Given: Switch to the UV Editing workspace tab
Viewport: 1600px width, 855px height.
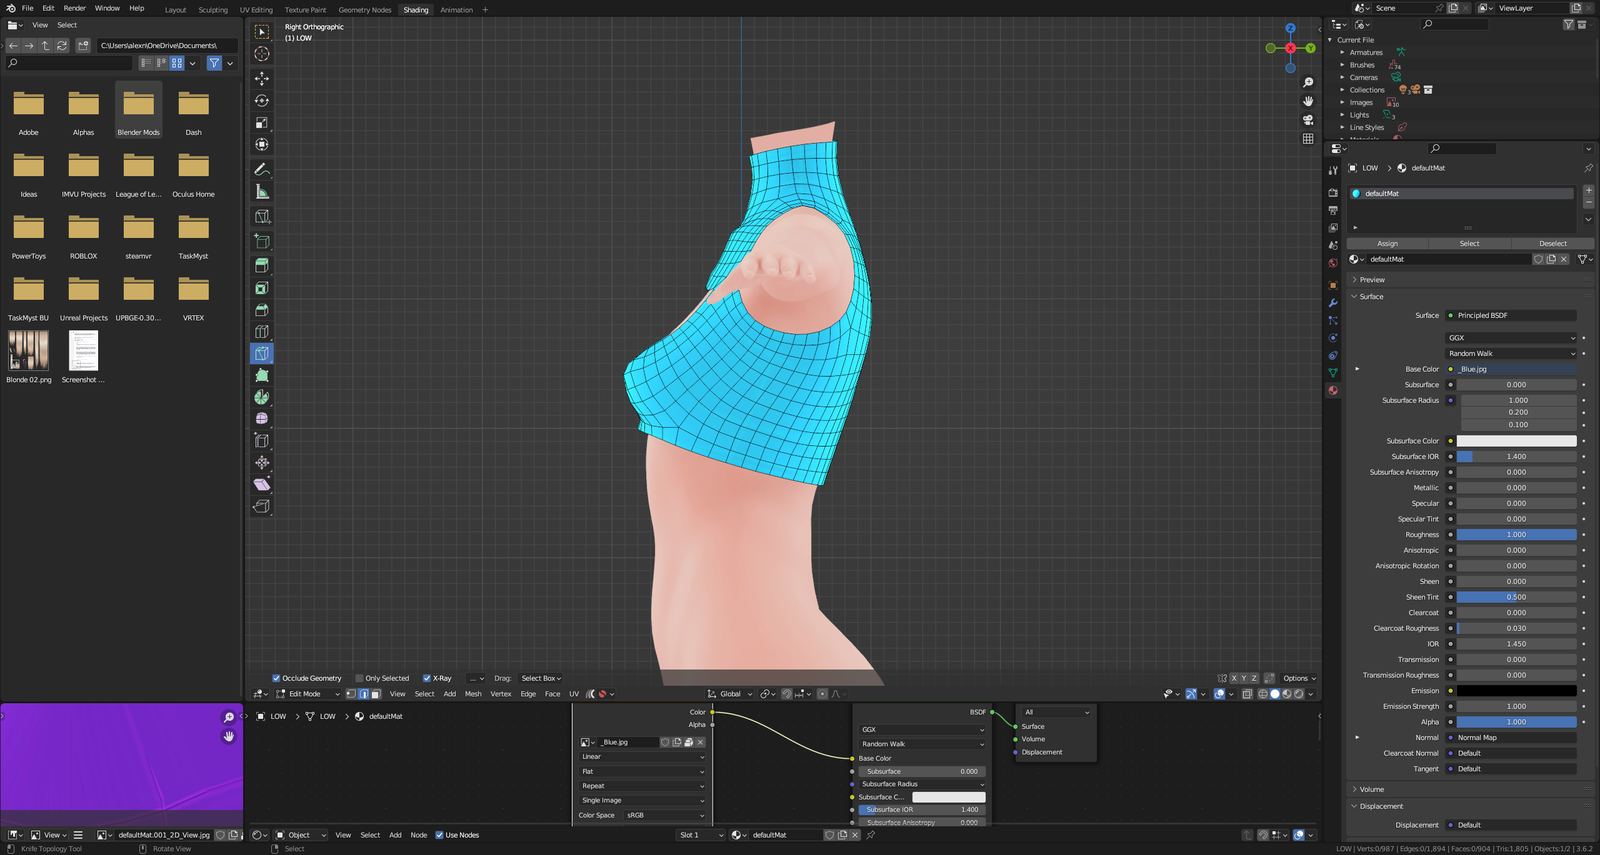Looking at the screenshot, I should coord(256,10).
